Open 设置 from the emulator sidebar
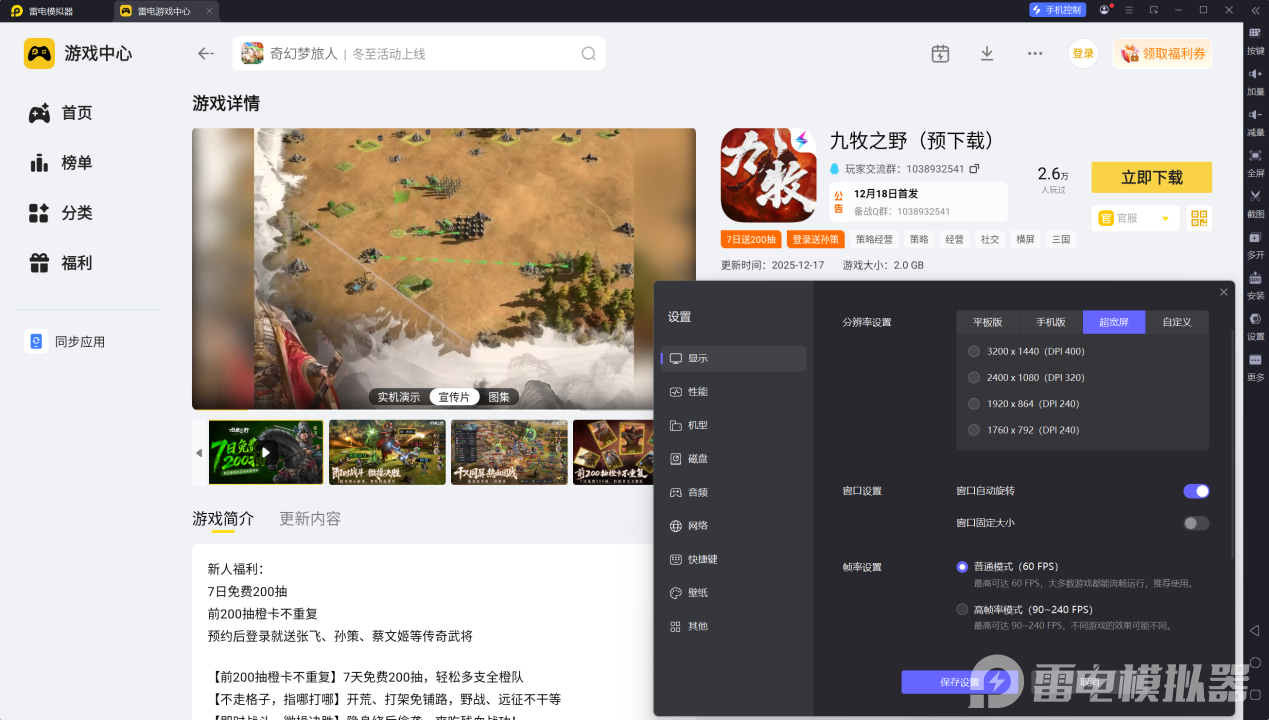The width and height of the screenshot is (1269, 720). tap(1255, 326)
